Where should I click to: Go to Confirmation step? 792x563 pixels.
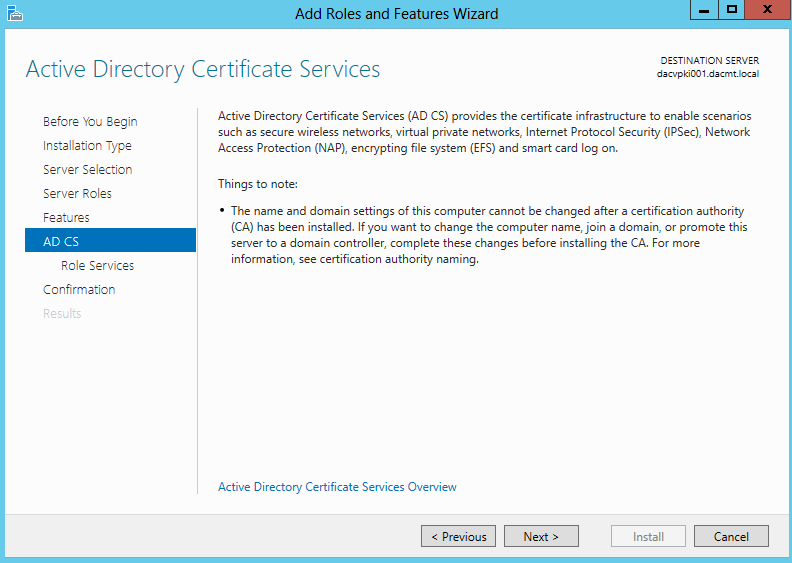tap(79, 290)
